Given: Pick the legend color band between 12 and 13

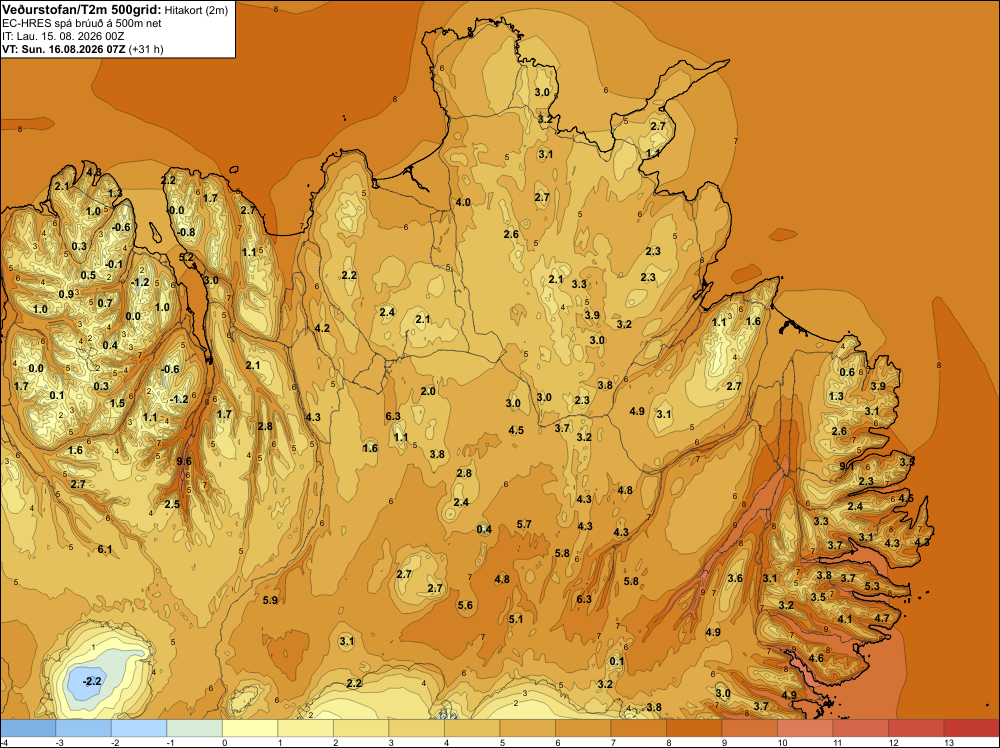Looking at the screenshot, I should 916,728.
